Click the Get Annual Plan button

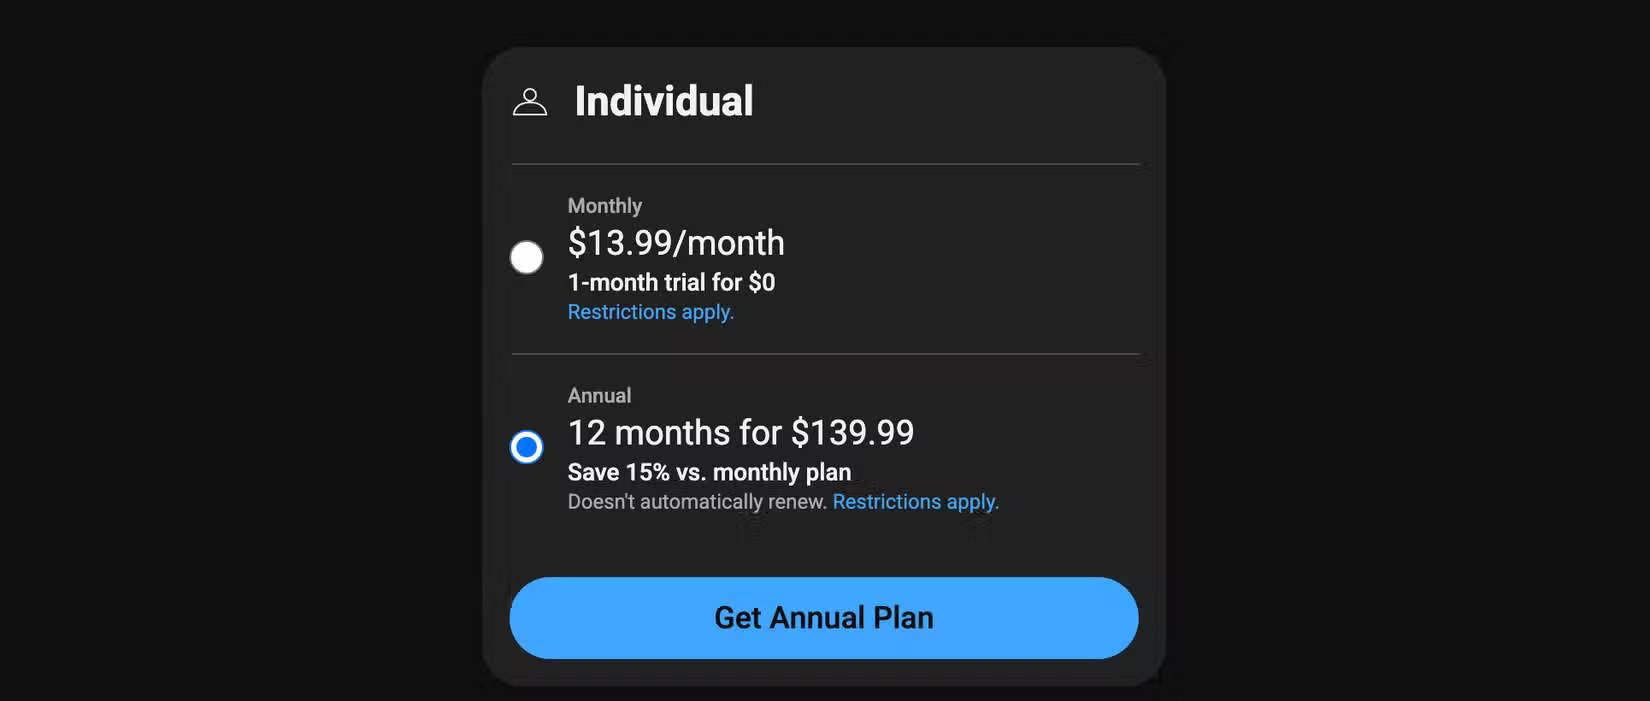point(823,618)
